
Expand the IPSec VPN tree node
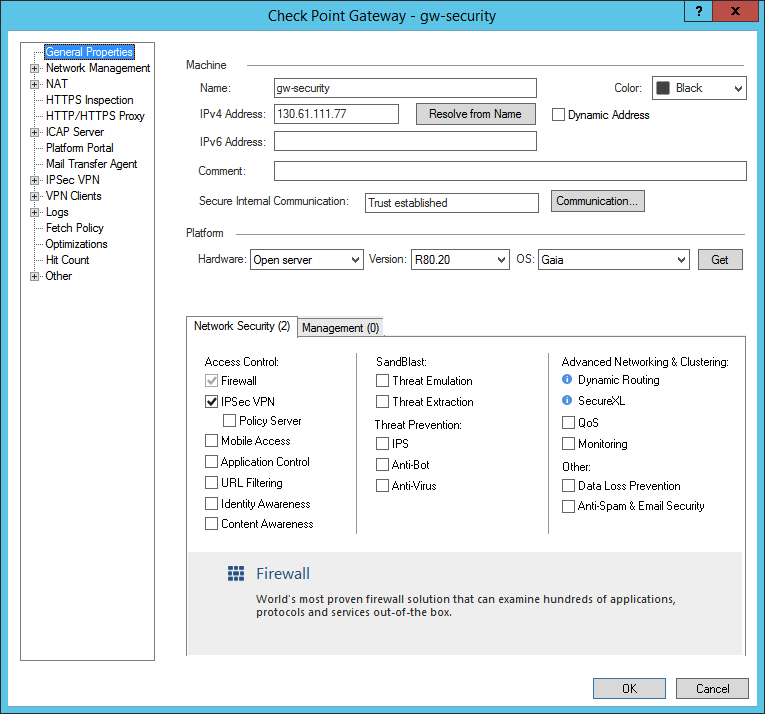tap(35, 181)
